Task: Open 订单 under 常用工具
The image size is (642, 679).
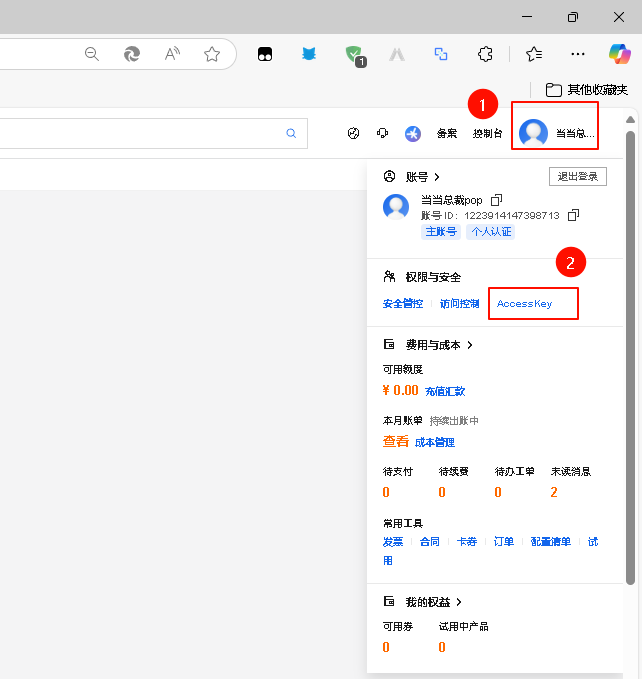Action: tap(503, 542)
